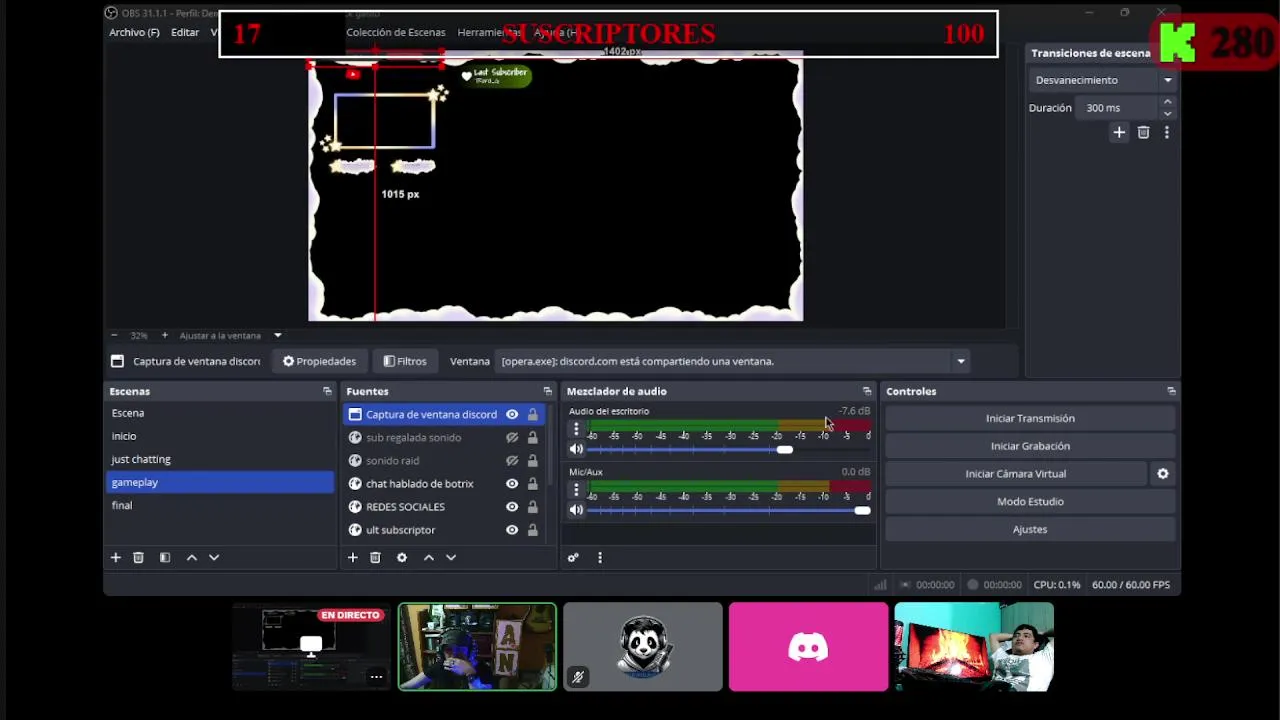Undock the Mezclador de audio panel

(867, 391)
